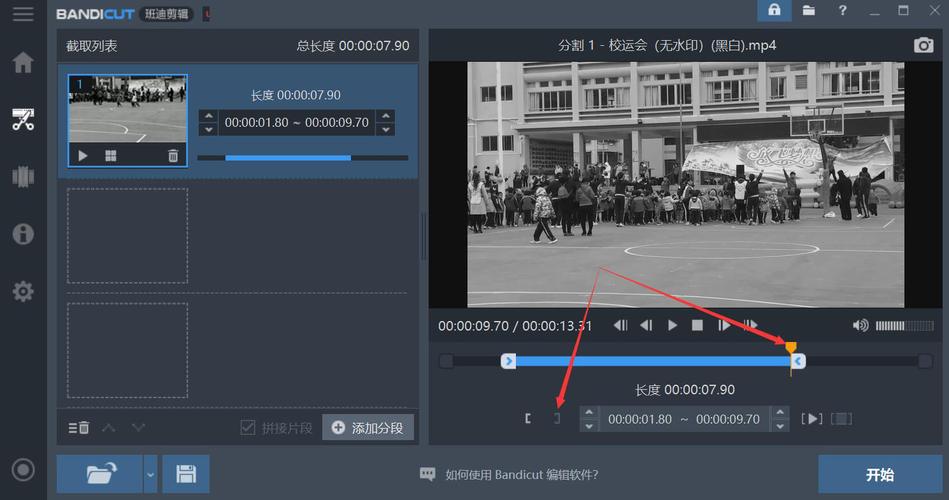This screenshot has height=500, width=949.
Task: Click the current time 00:00:09.70 / 00:00:13.31
Action: click(x=515, y=326)
